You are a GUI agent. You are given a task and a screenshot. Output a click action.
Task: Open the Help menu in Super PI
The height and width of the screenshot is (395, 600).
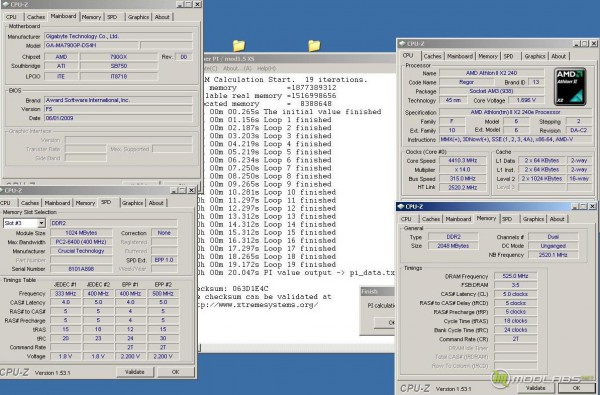266,68
